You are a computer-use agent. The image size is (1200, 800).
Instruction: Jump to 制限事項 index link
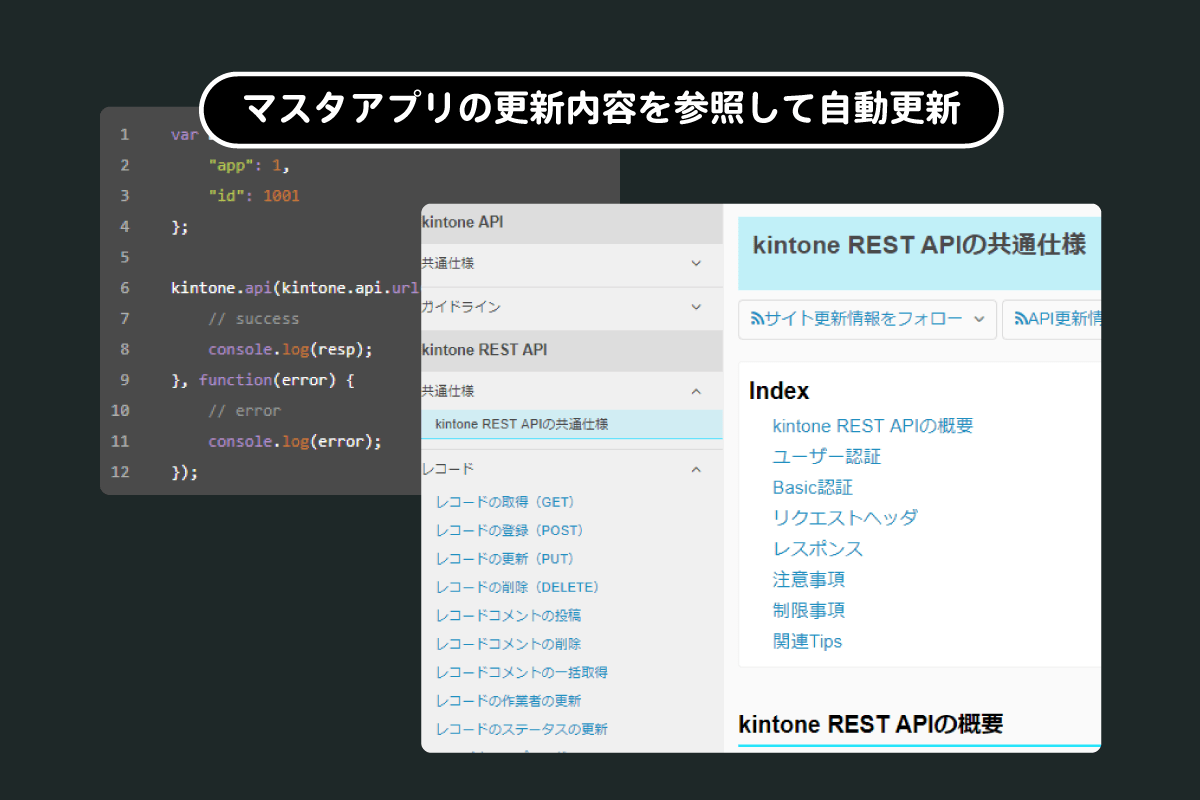click(809, 610)
